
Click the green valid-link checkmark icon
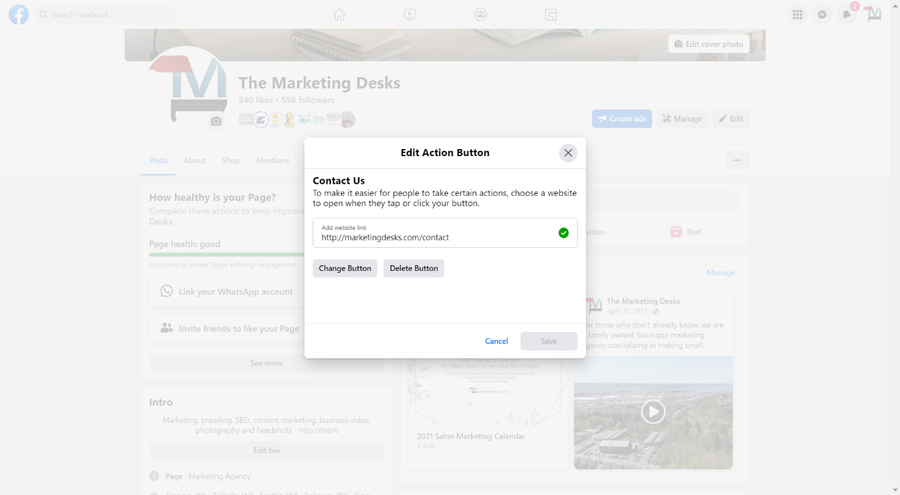click(x=564, y=233)
